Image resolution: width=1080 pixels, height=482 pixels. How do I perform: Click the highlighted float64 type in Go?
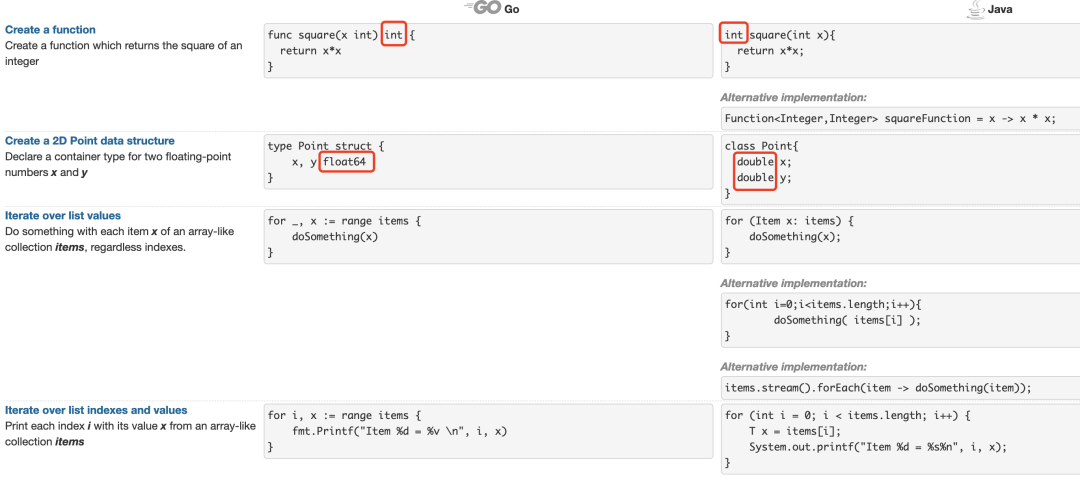pos(347,162)
